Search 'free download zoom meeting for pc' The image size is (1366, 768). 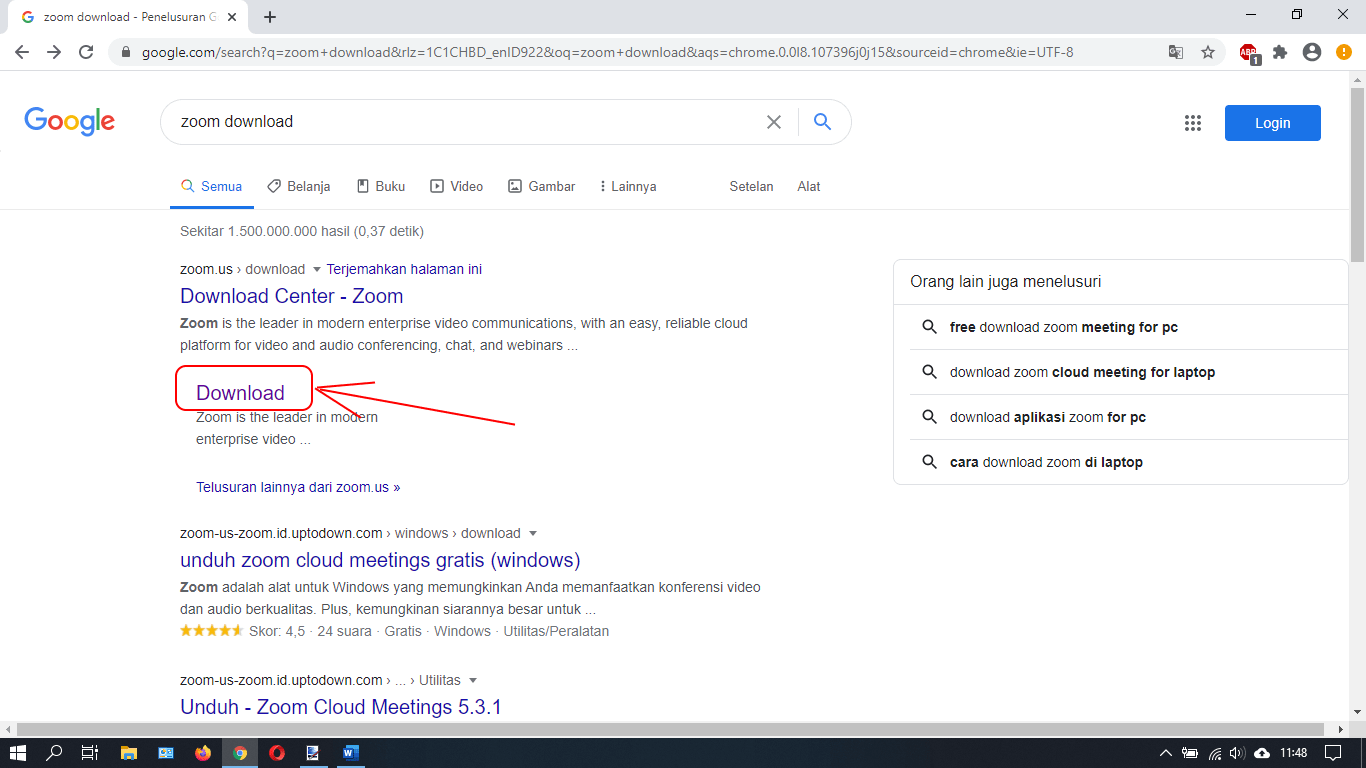point(1064,327)
